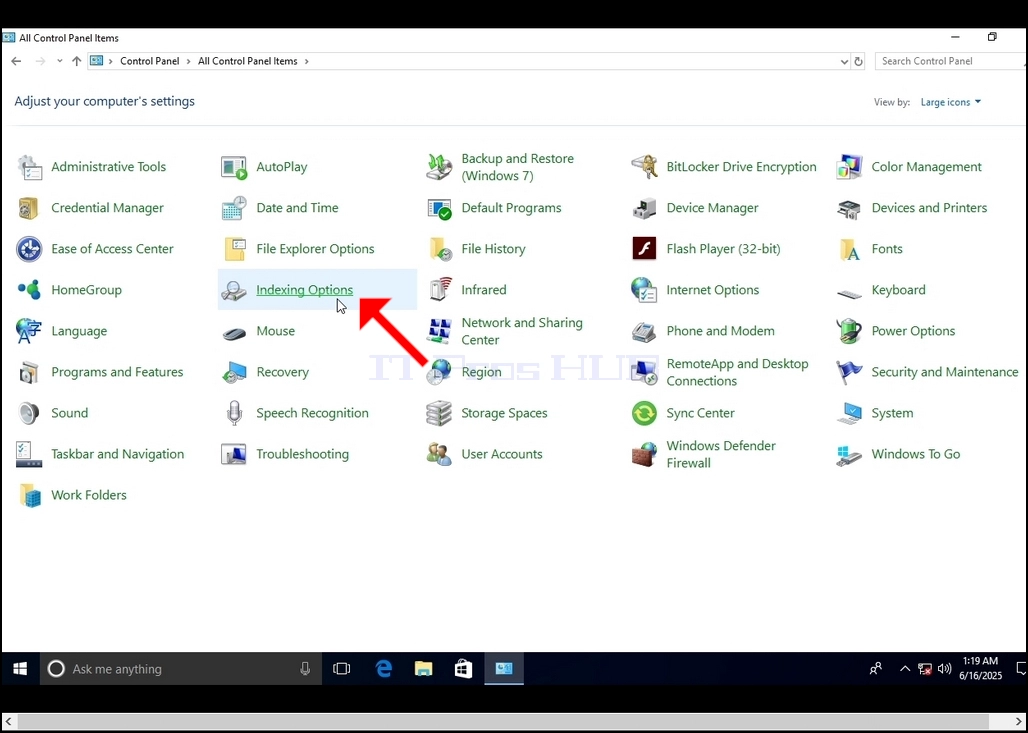Screen dimensions: 1028x733
Task: Click the back navigation arrow
Action: (16, 61)
